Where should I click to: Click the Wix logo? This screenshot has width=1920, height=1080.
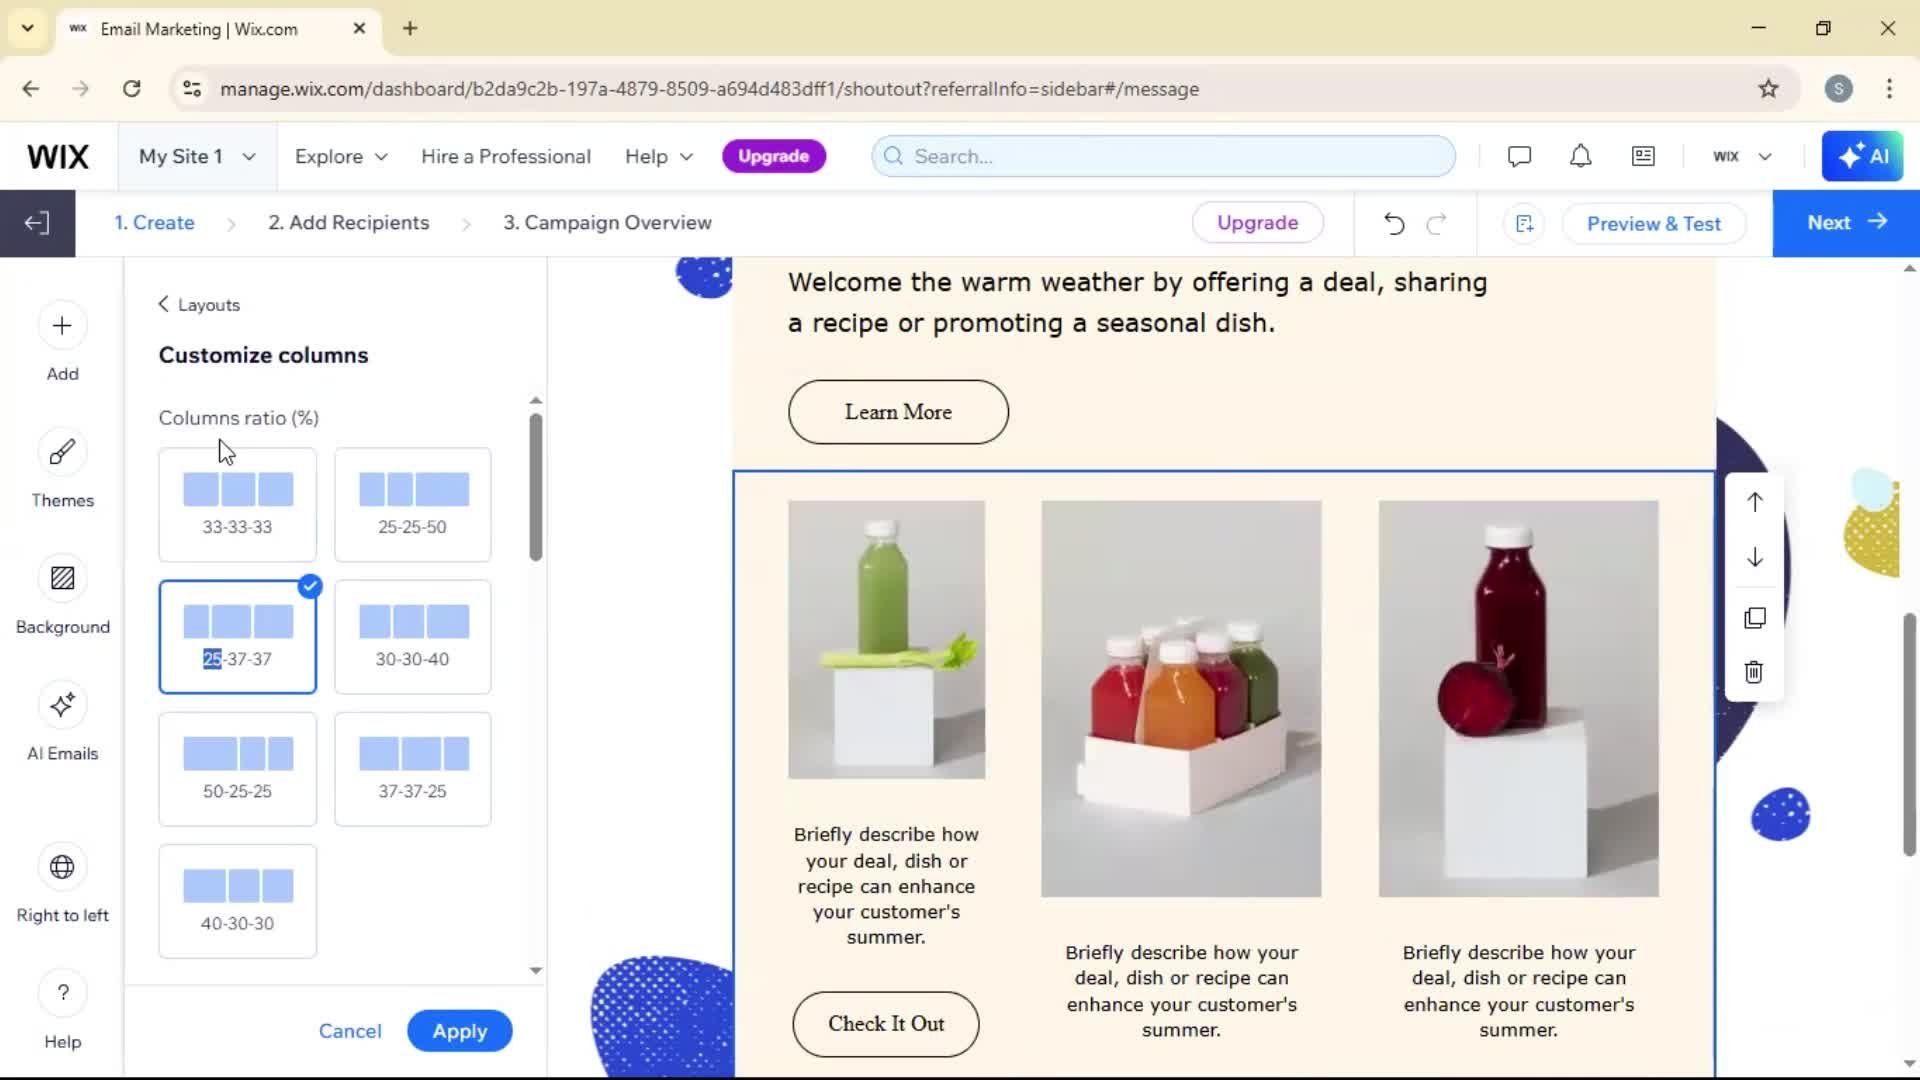58,157
